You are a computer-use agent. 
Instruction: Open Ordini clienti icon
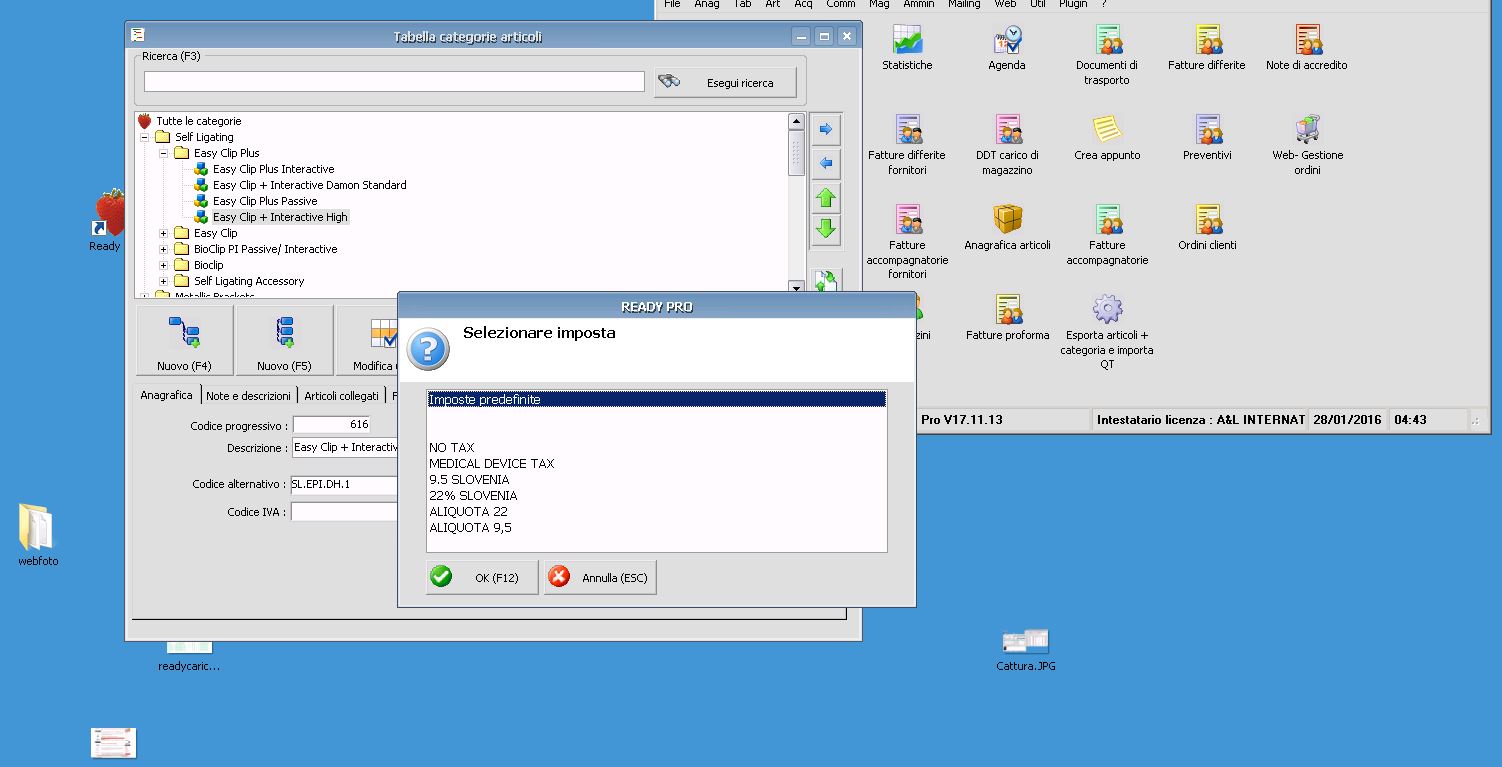pos(1207,228)
